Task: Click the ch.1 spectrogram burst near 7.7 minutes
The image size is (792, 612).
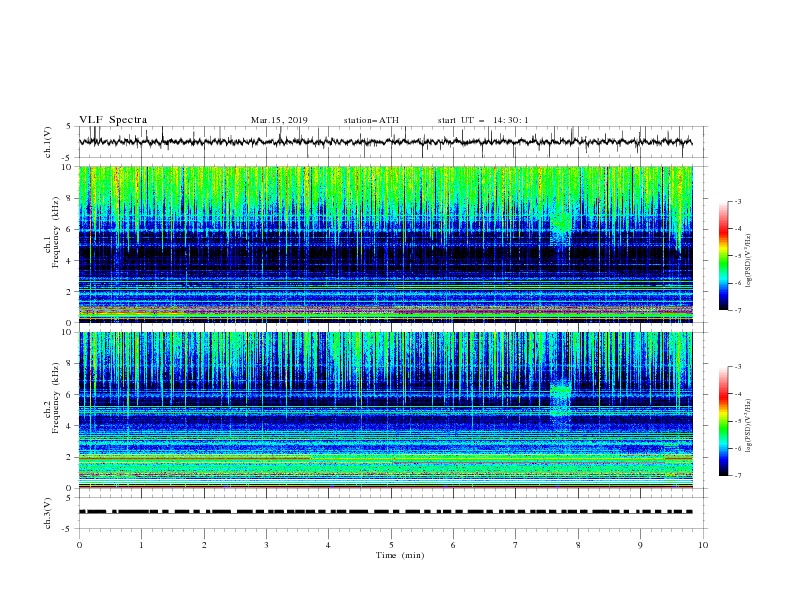Action: point(561,227)
